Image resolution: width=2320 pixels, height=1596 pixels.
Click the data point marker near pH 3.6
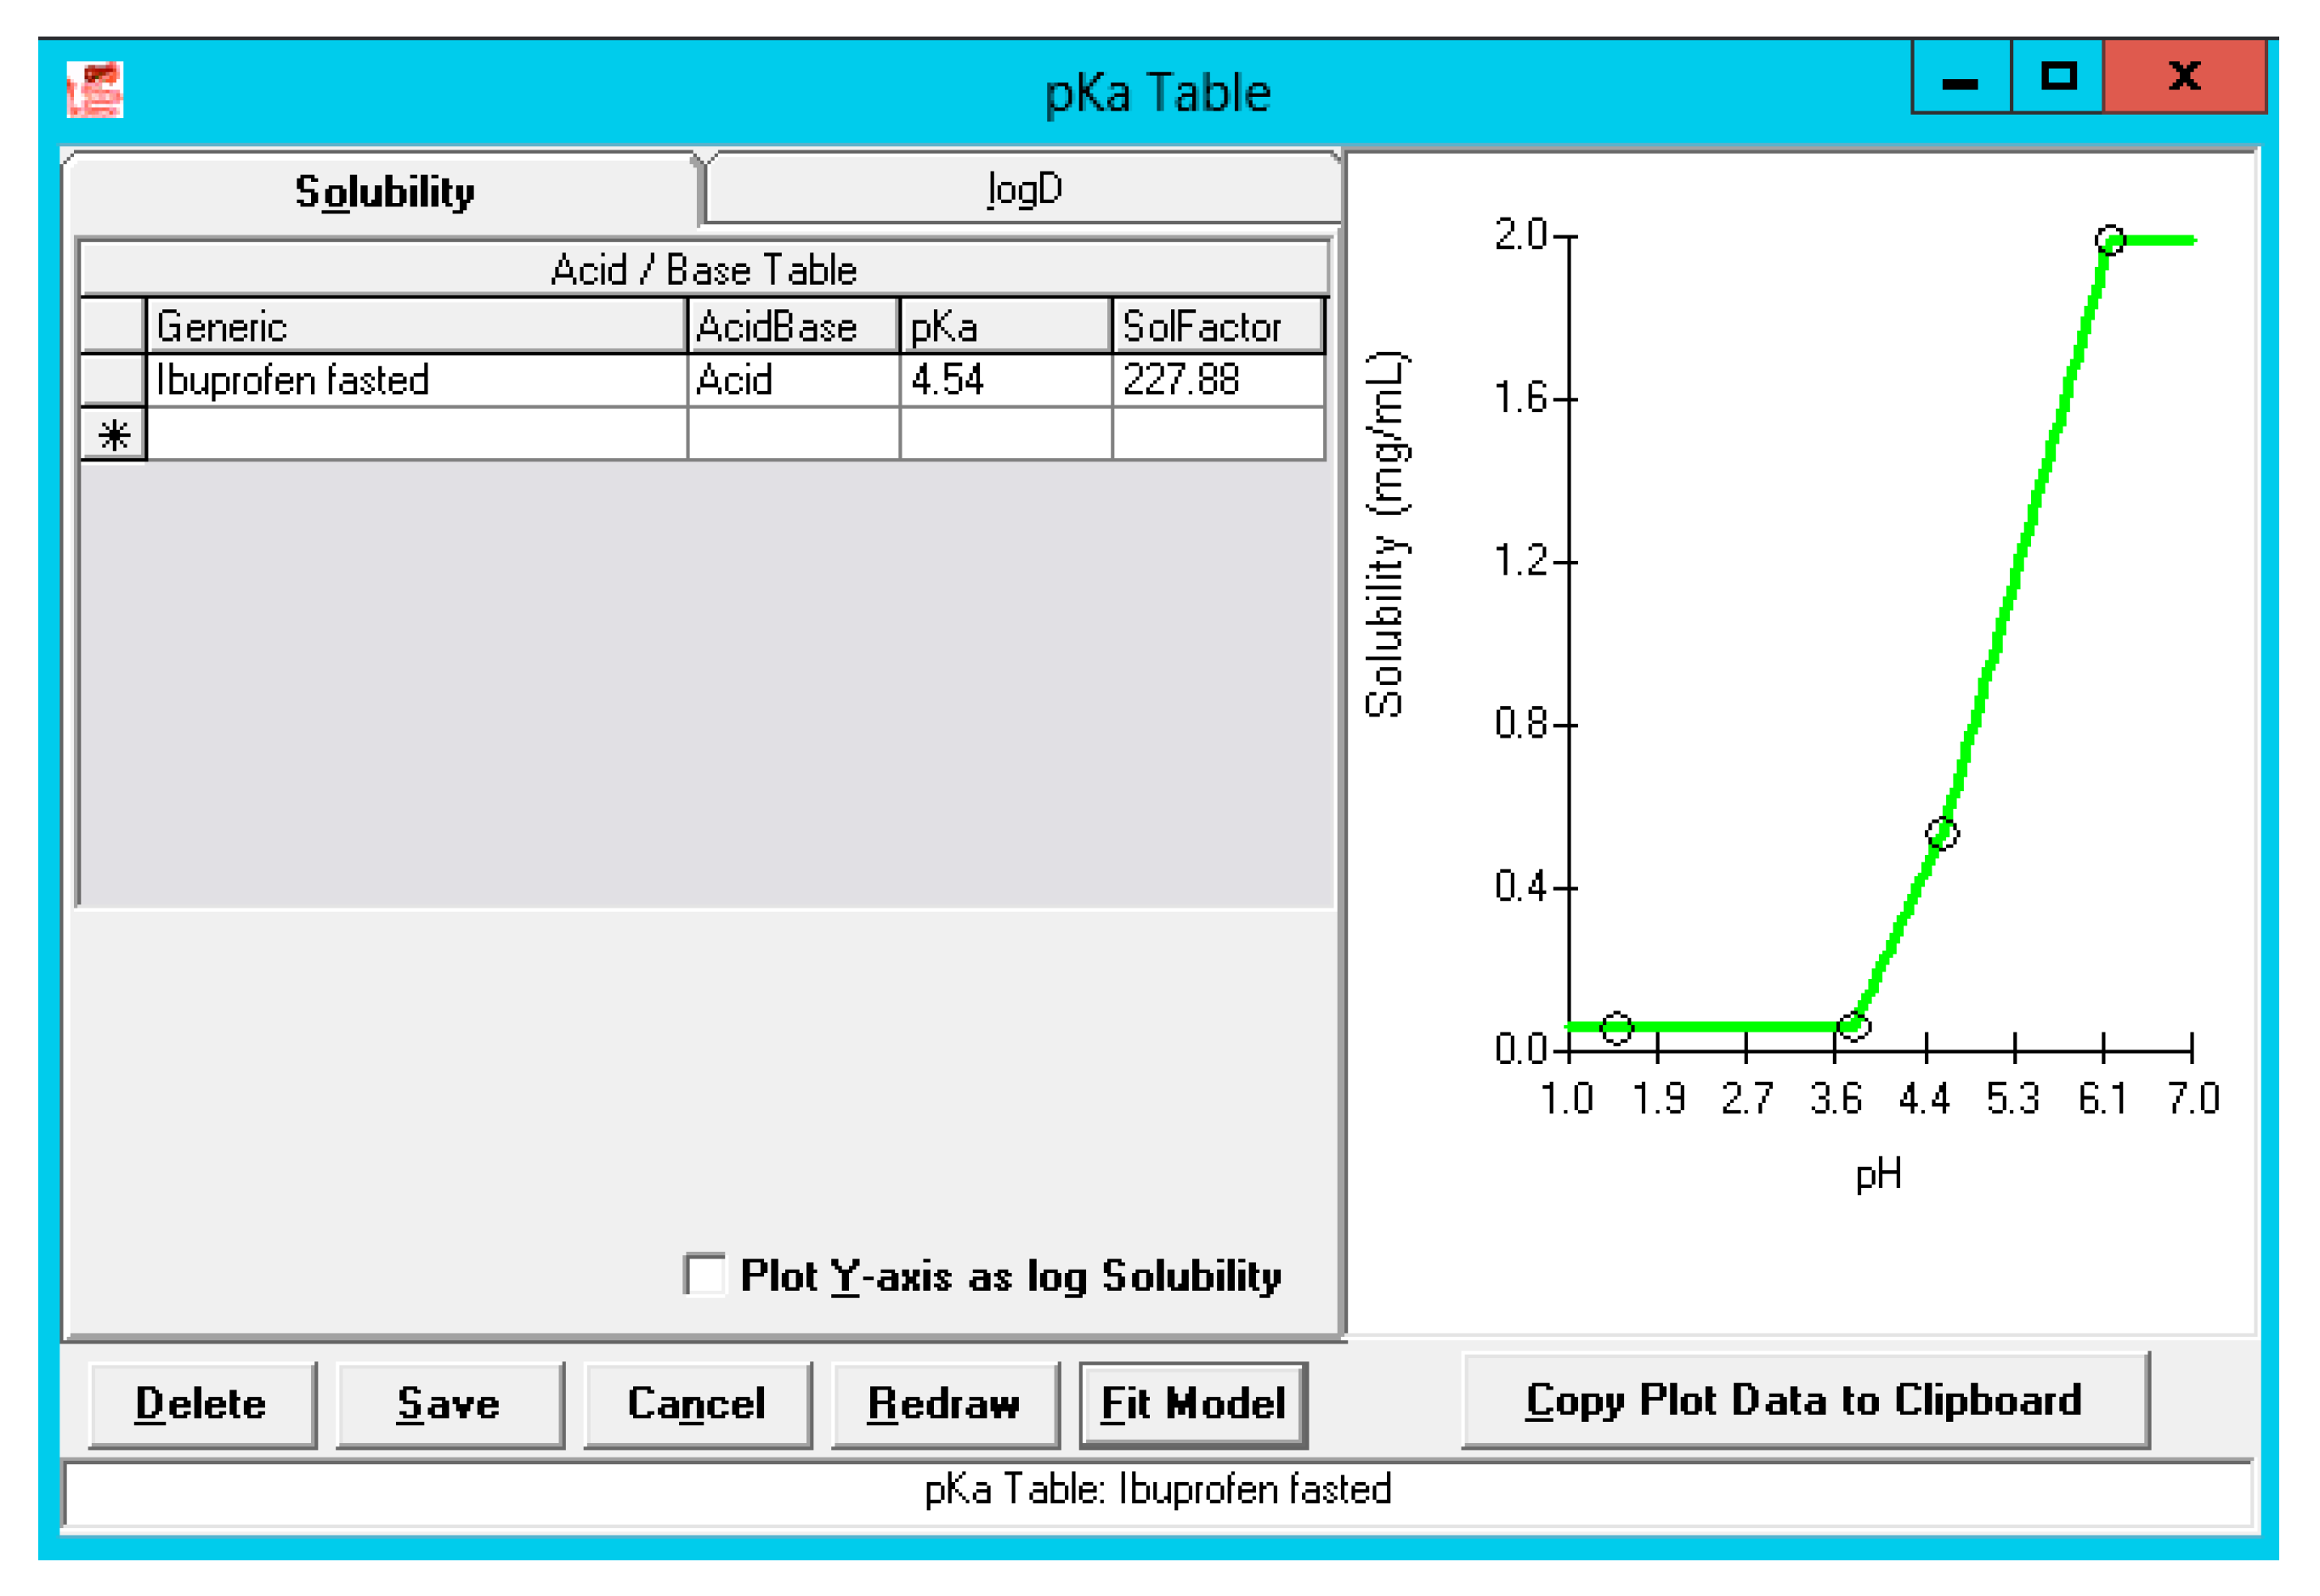[1853, 1026]
